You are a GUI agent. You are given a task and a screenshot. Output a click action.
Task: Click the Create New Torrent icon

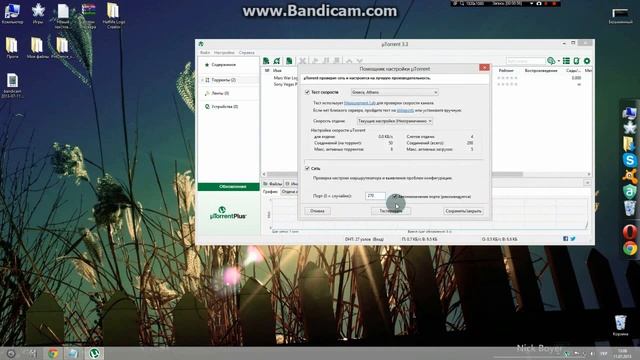click(289, 61)
